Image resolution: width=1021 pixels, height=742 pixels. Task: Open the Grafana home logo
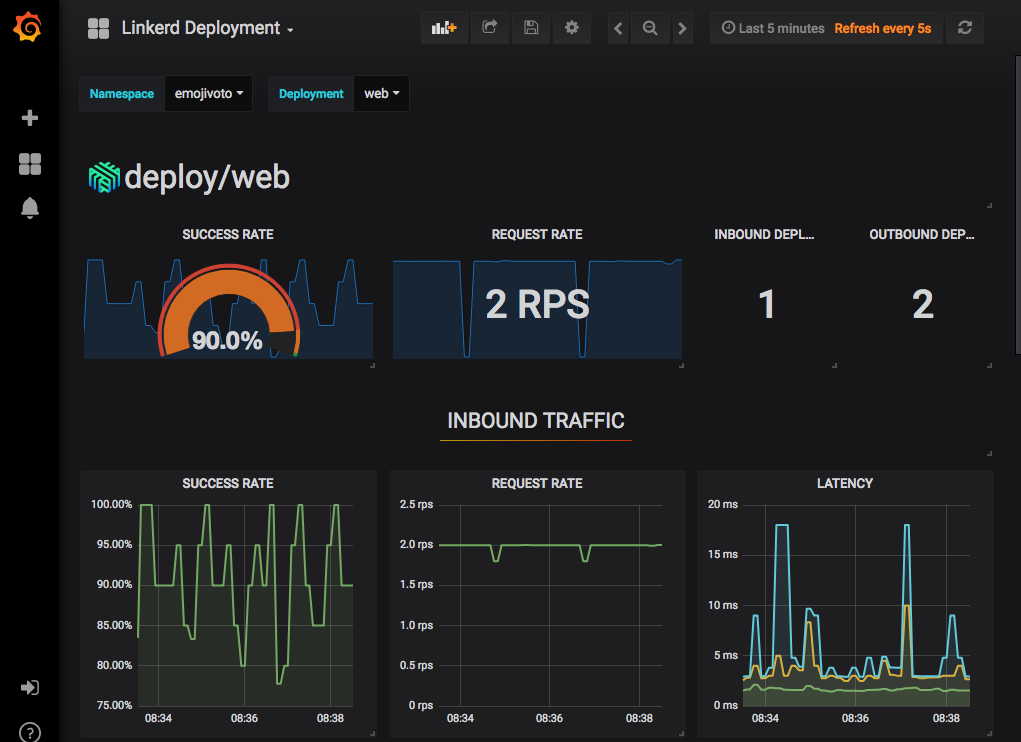29,27
